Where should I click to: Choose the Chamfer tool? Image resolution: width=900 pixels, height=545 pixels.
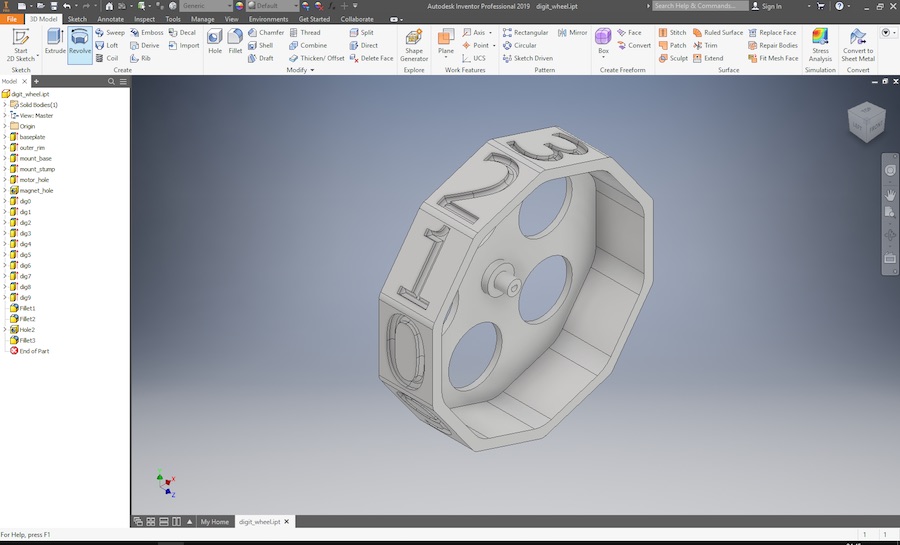pyautogui.click(x=266, y=33)
